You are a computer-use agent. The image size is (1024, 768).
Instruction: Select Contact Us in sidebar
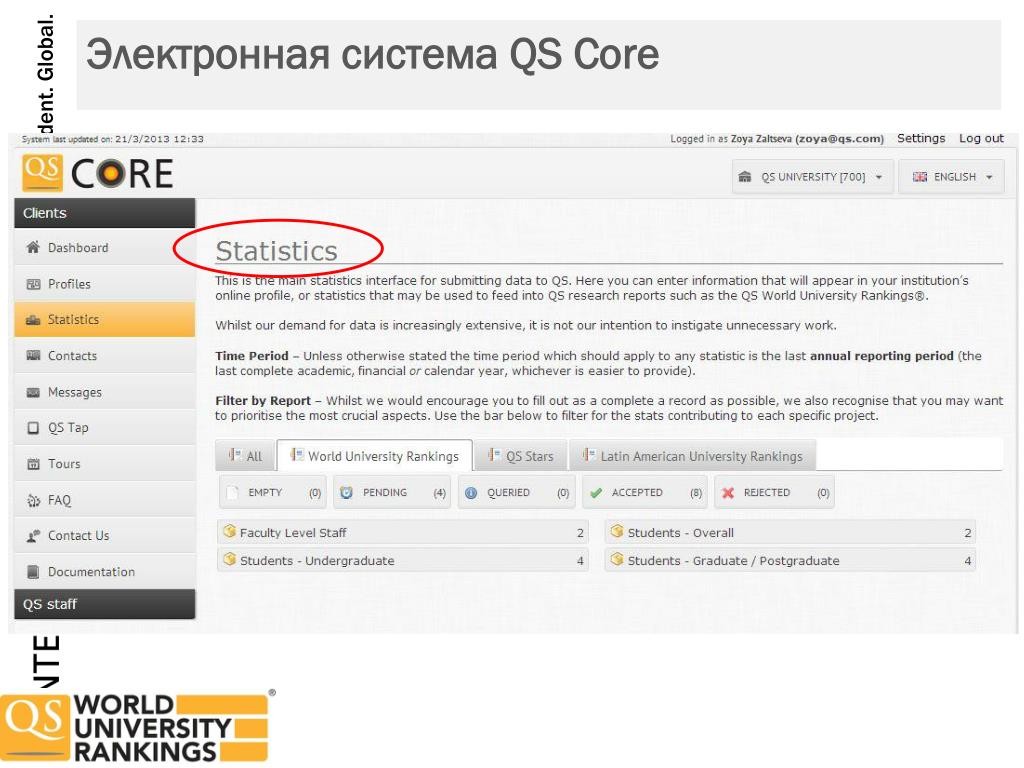click(x=104, y=536)
